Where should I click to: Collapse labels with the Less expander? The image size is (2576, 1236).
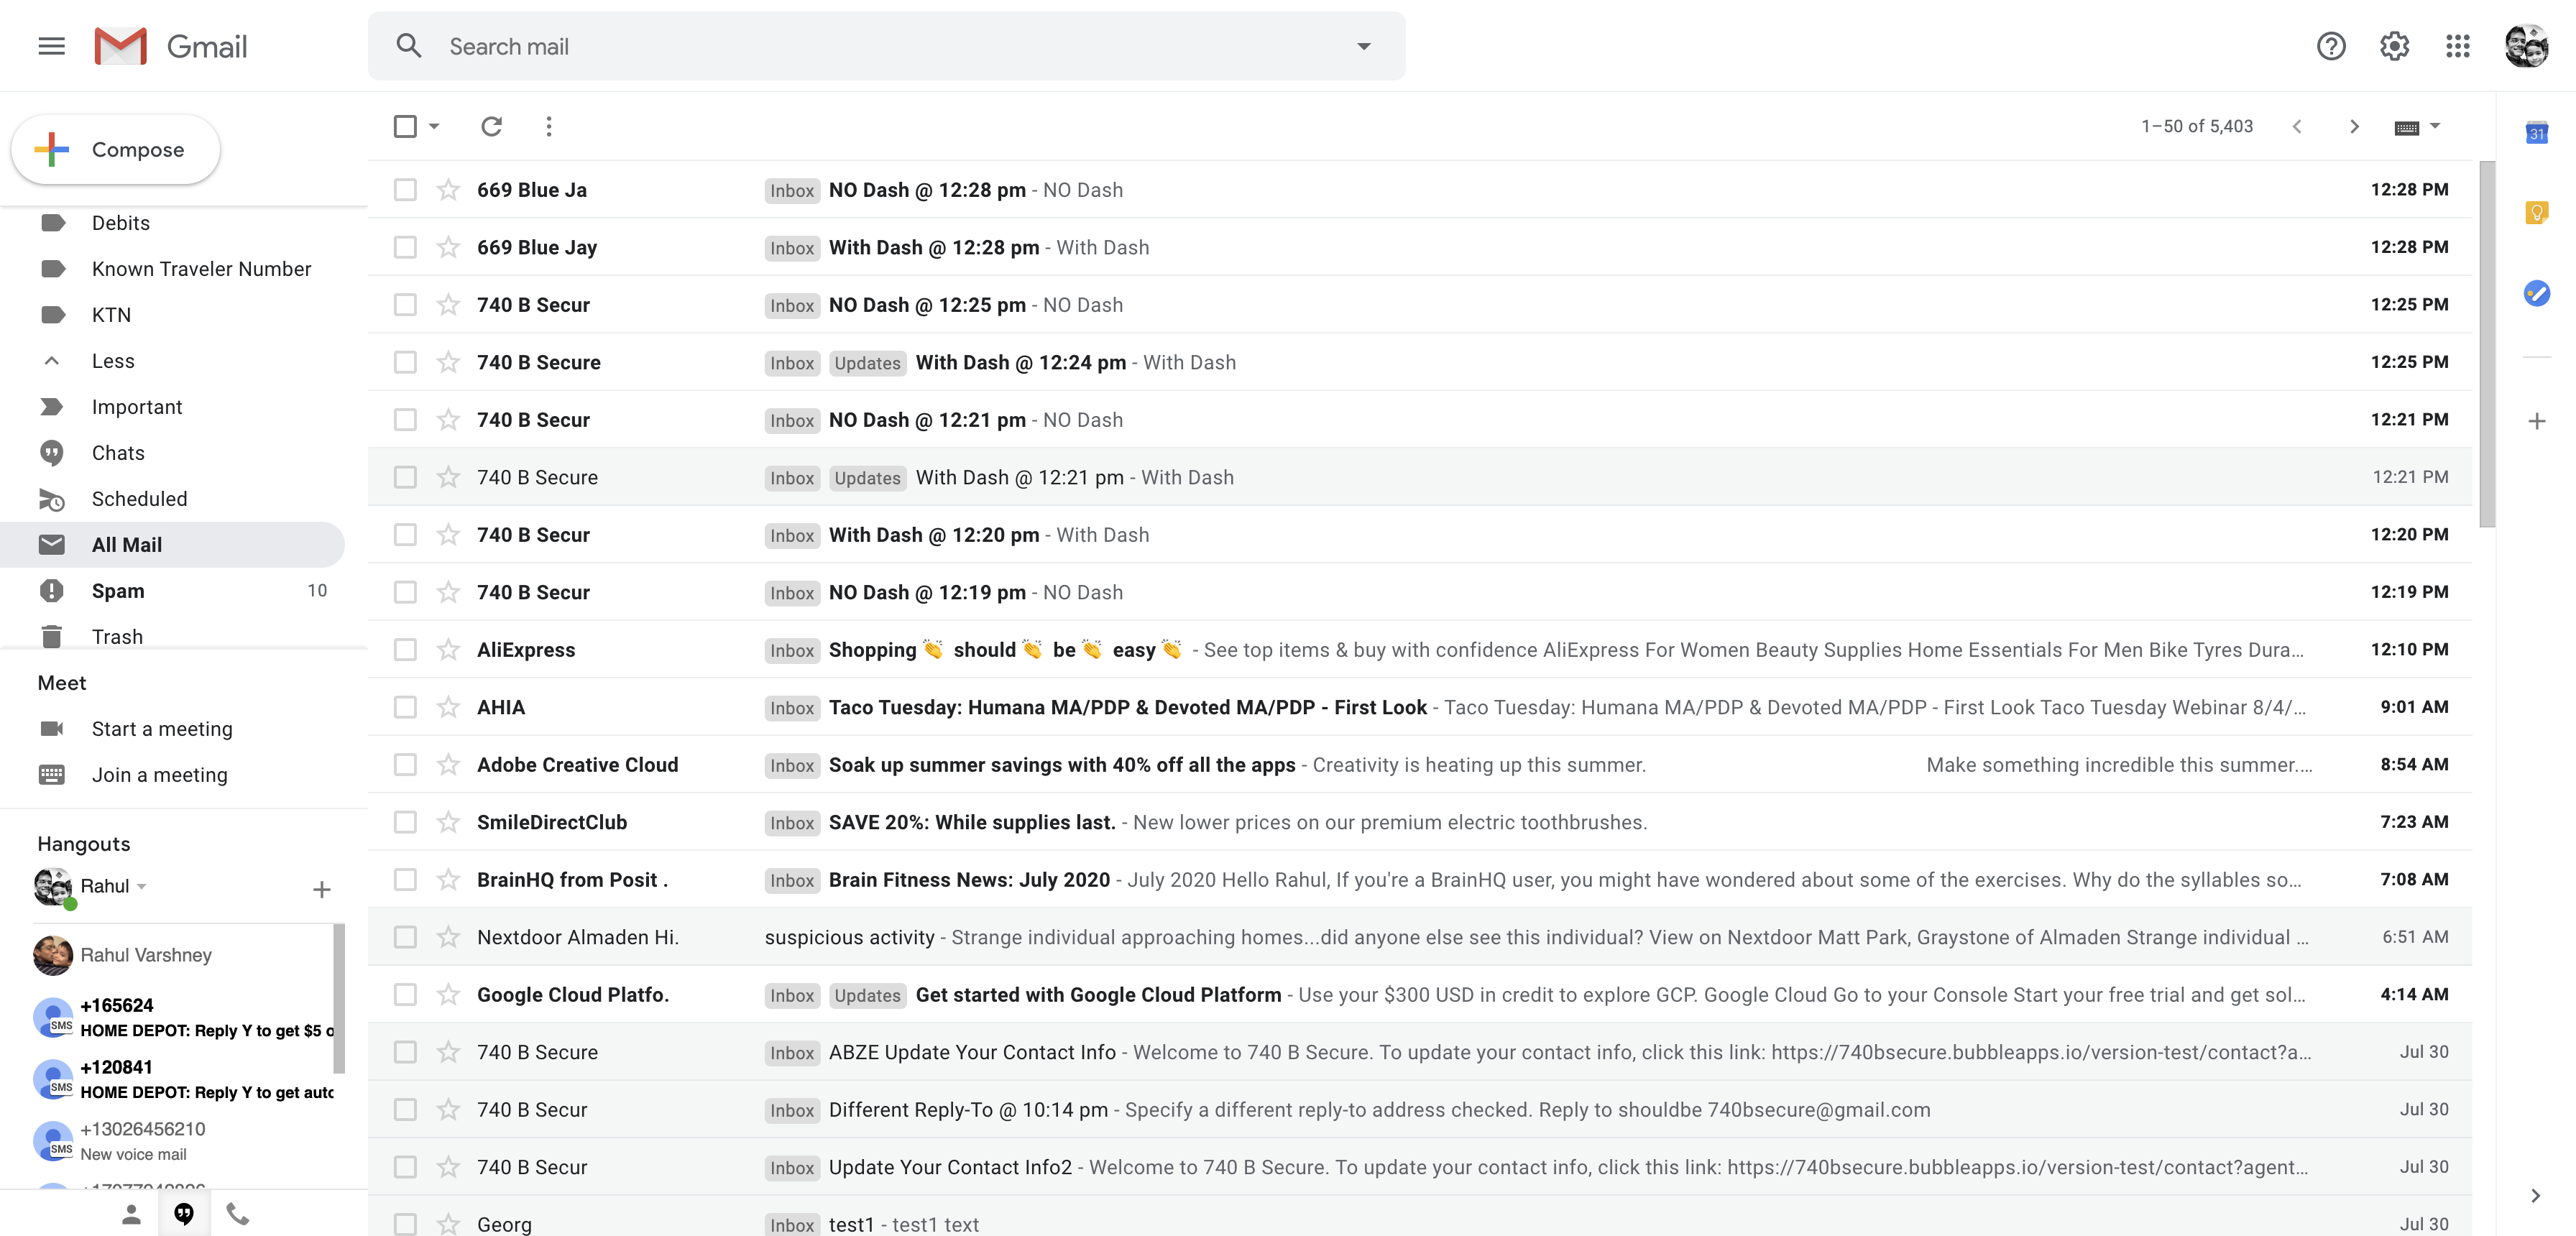pyautogui.click(x=112, y=361)
